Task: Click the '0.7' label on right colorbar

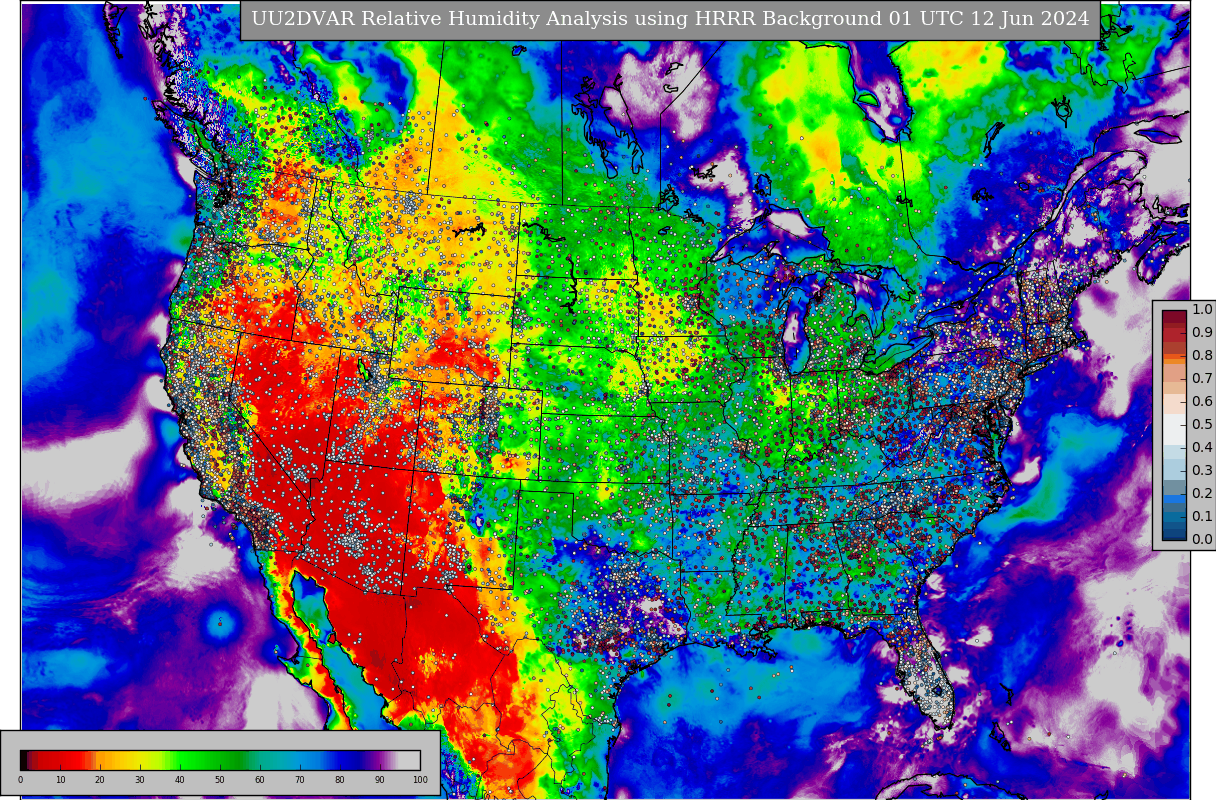Action: pyautogui.click(x=1202, y=379)
